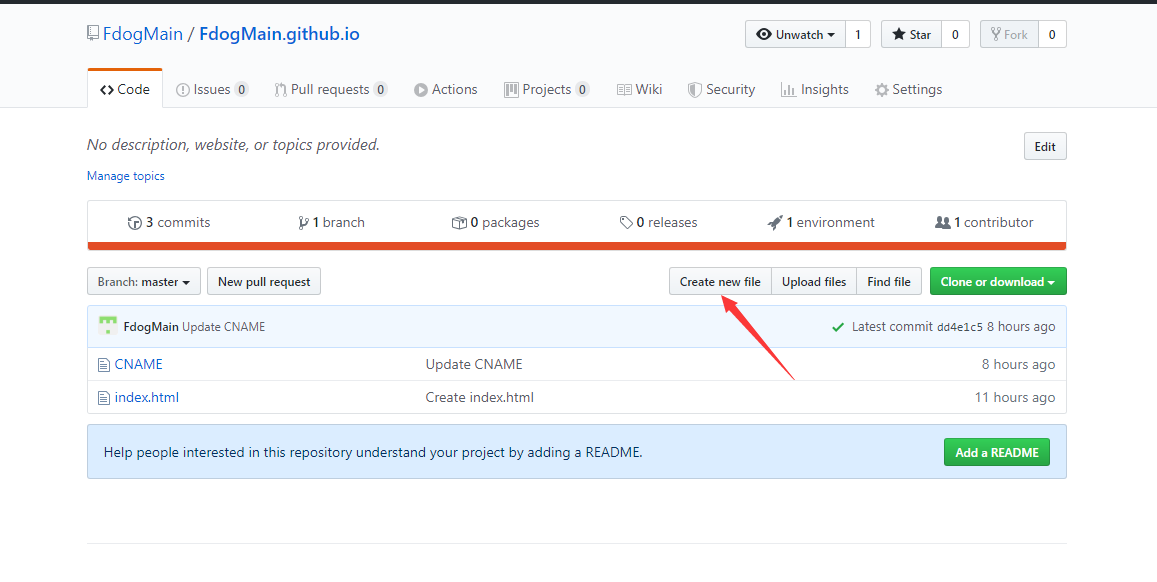Open the Insights tab

815,89
